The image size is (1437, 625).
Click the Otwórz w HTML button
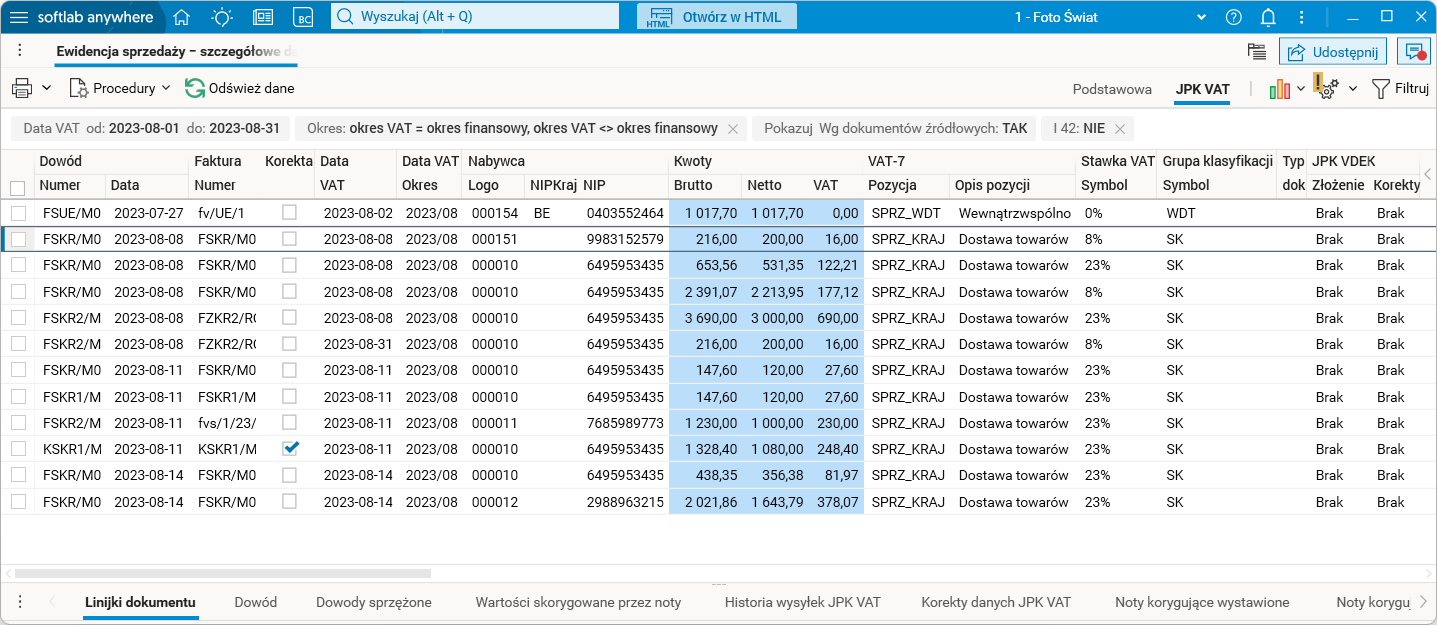[x=716, y=17]
